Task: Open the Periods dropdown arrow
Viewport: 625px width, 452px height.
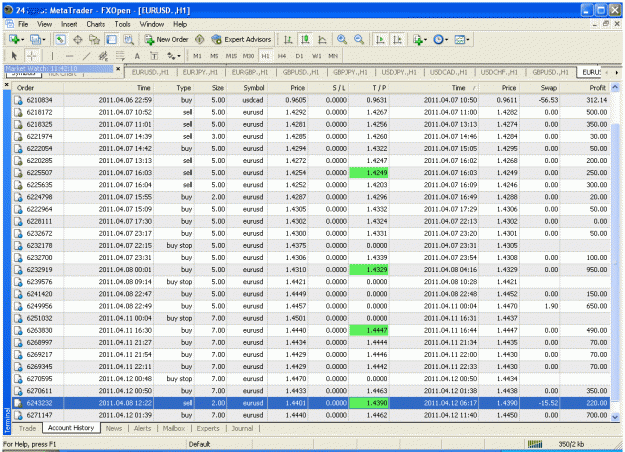Action: 446,39
